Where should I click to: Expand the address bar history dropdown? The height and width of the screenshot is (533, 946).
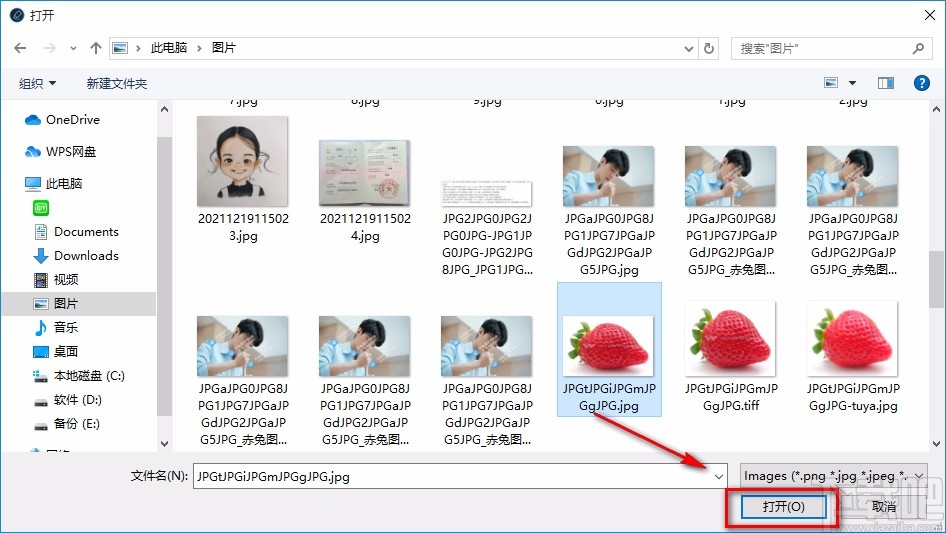[x=688, y=49]
